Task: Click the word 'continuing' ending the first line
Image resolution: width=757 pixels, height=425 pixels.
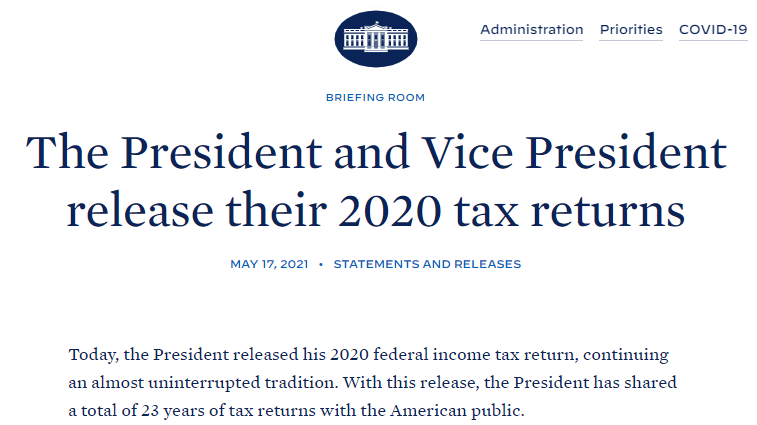Action: coord(626,355)
